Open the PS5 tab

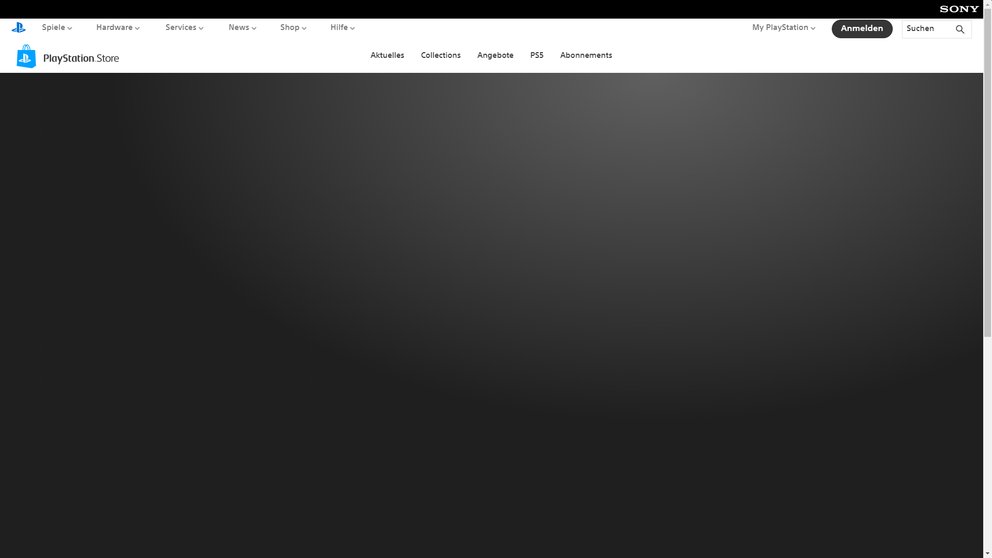pyautogui.click(x=536, y=56)
